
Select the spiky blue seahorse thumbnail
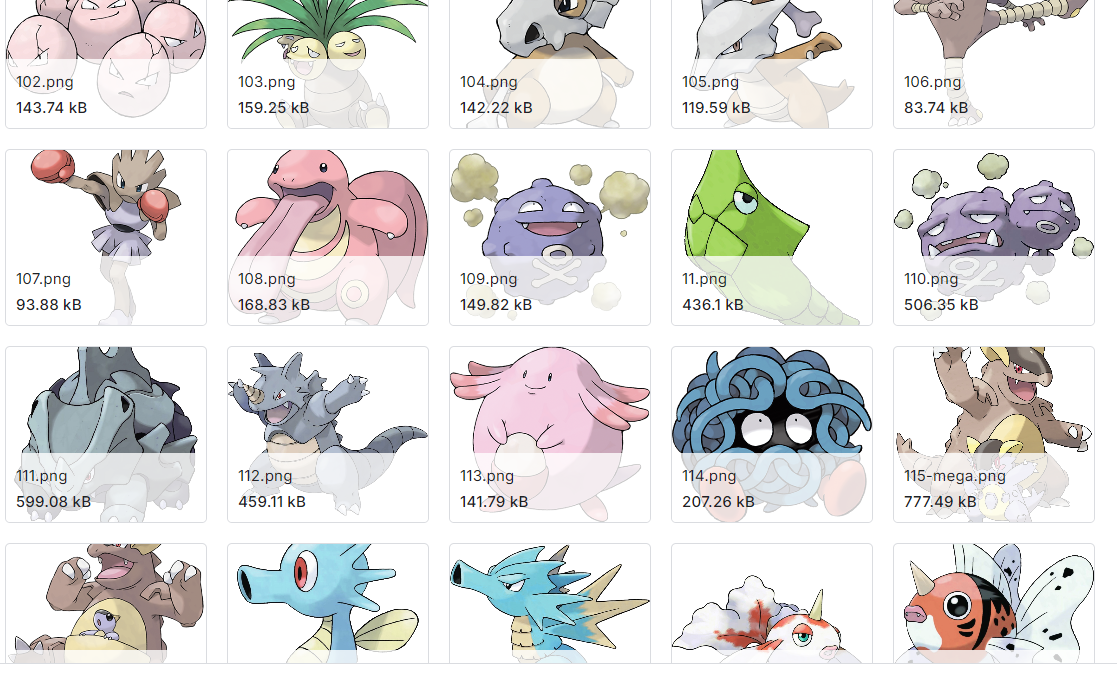(x=550, y=603)
